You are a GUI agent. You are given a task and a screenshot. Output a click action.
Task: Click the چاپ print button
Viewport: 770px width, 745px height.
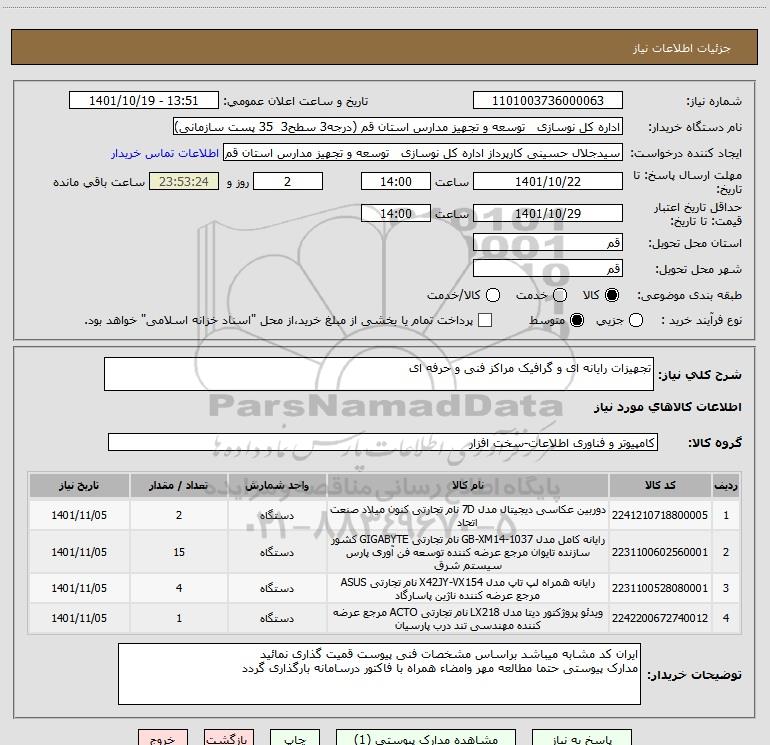(296, 738)
